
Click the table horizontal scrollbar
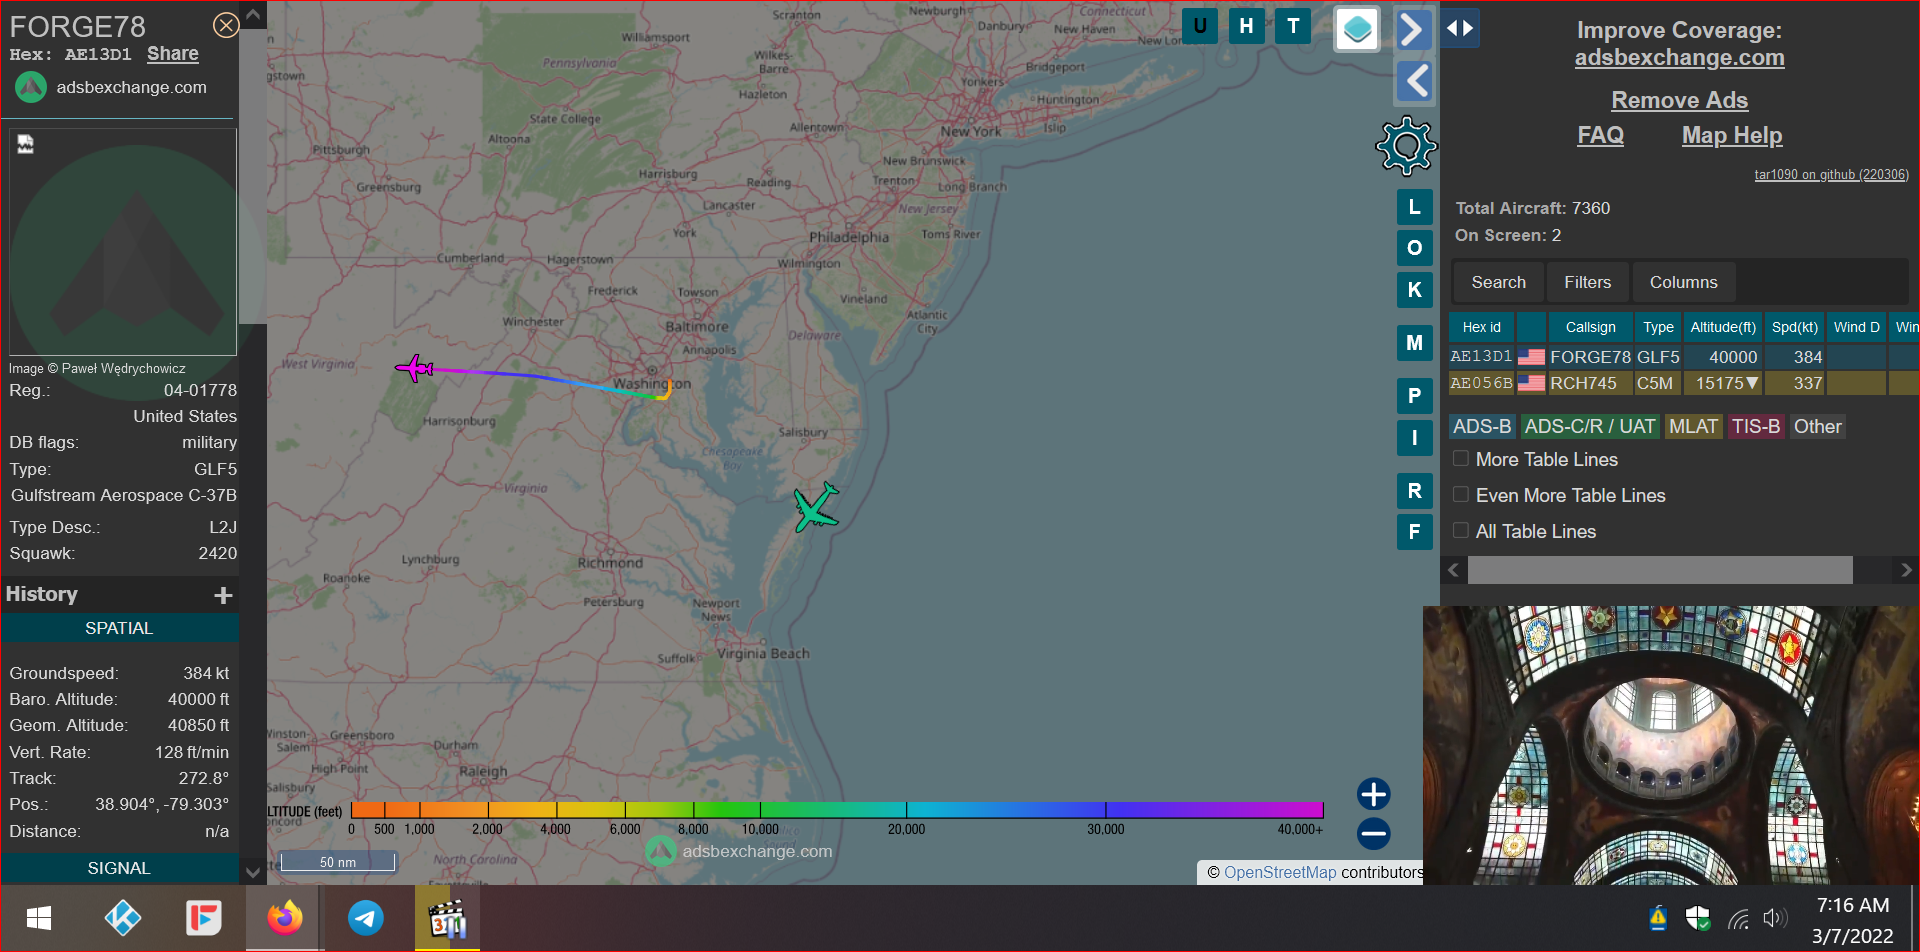(x=1659, y=570)
